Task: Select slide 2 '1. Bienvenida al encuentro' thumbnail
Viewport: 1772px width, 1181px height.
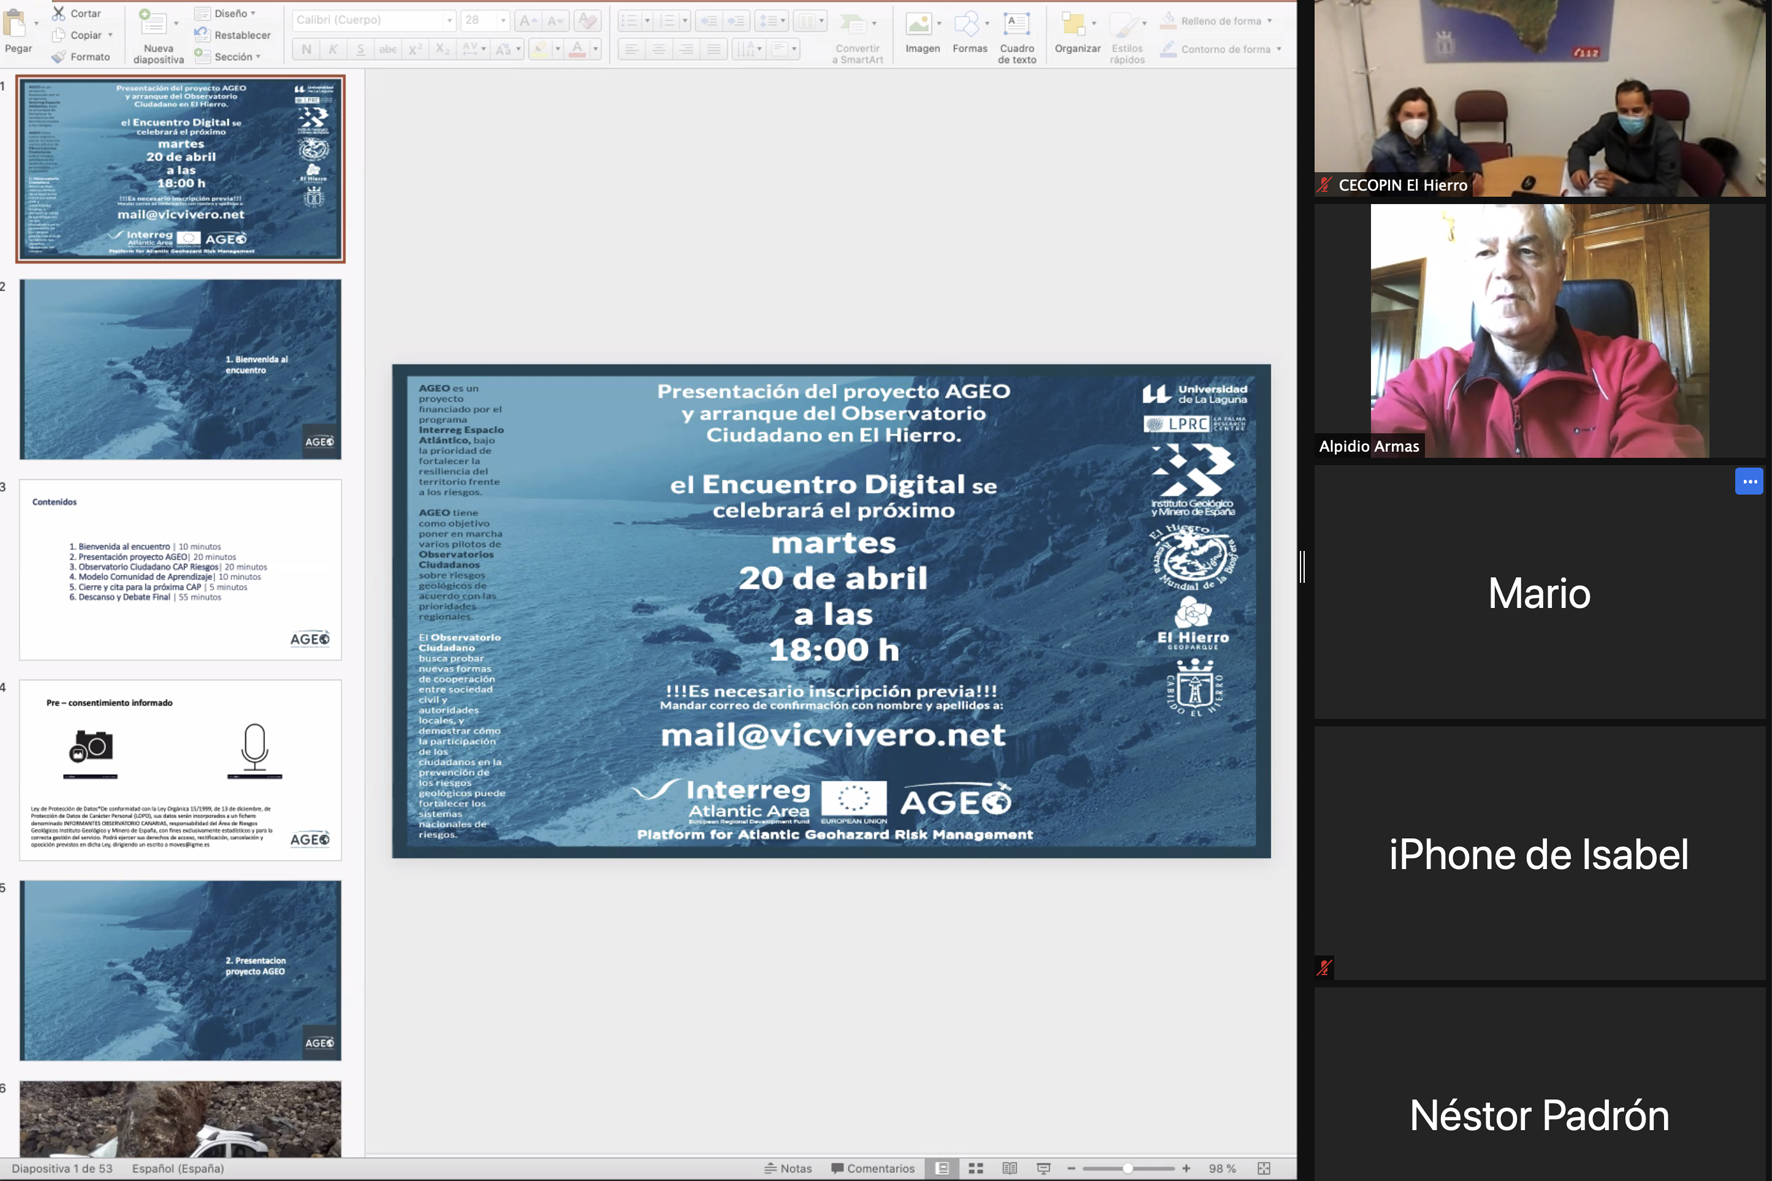Action: coord(180,369)
